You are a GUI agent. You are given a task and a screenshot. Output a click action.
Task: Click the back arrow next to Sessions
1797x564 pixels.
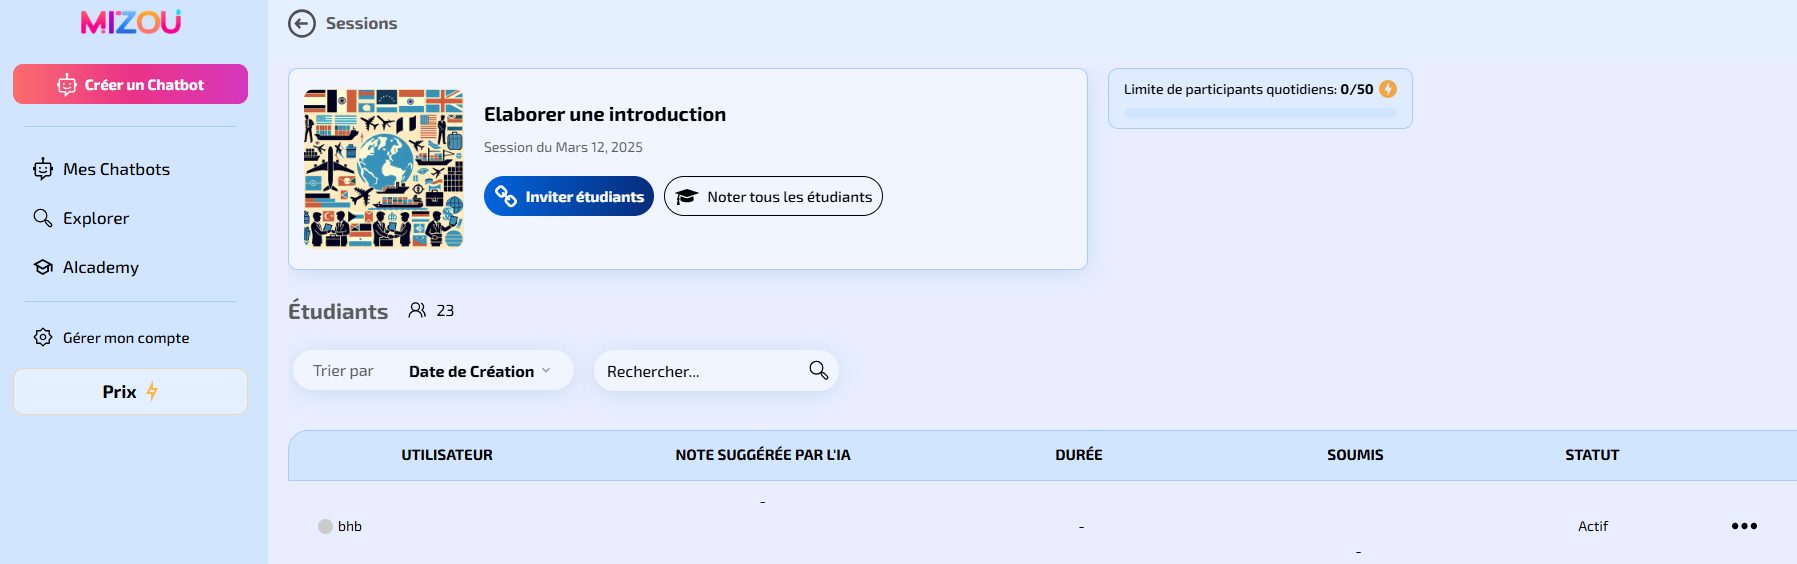(302, 23)
